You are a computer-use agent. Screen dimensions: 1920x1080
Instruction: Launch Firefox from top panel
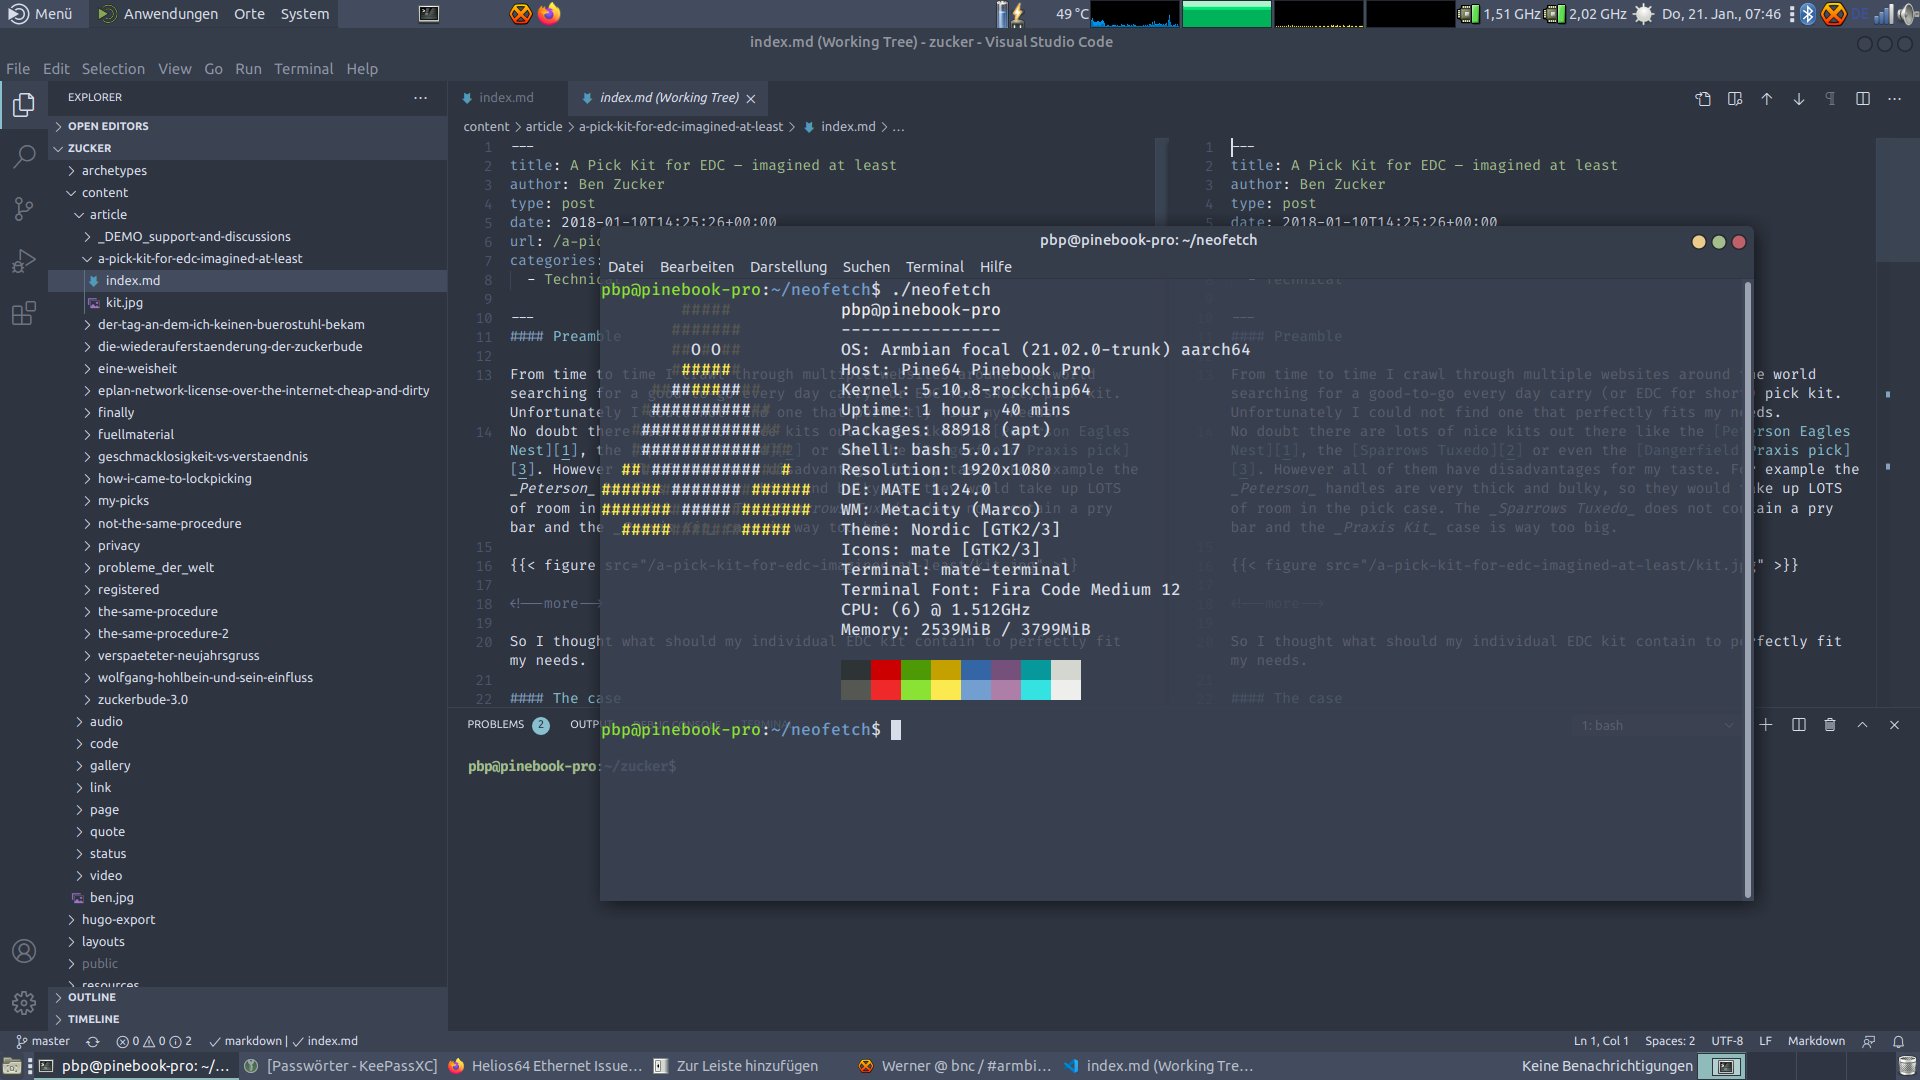click(x=549, y=14)
